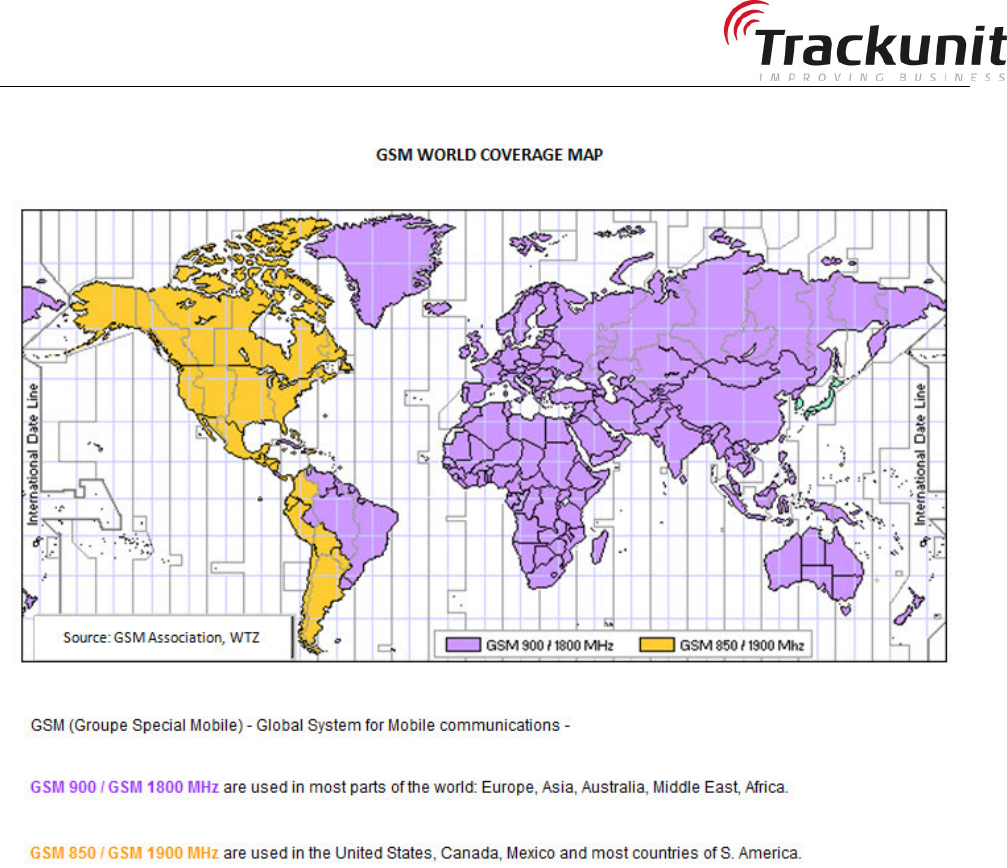Click the 'Source: GSM Association, WTZ' label

click(x=161, y=638)
